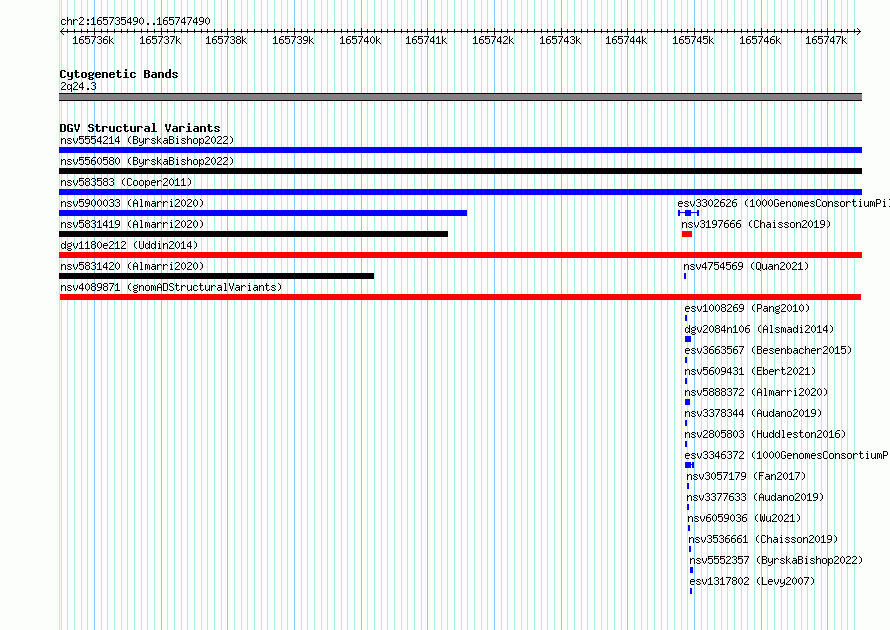The image size is (890, 630).
Task: Select the blue dgv2084n106 variant block
Action: 688,339
